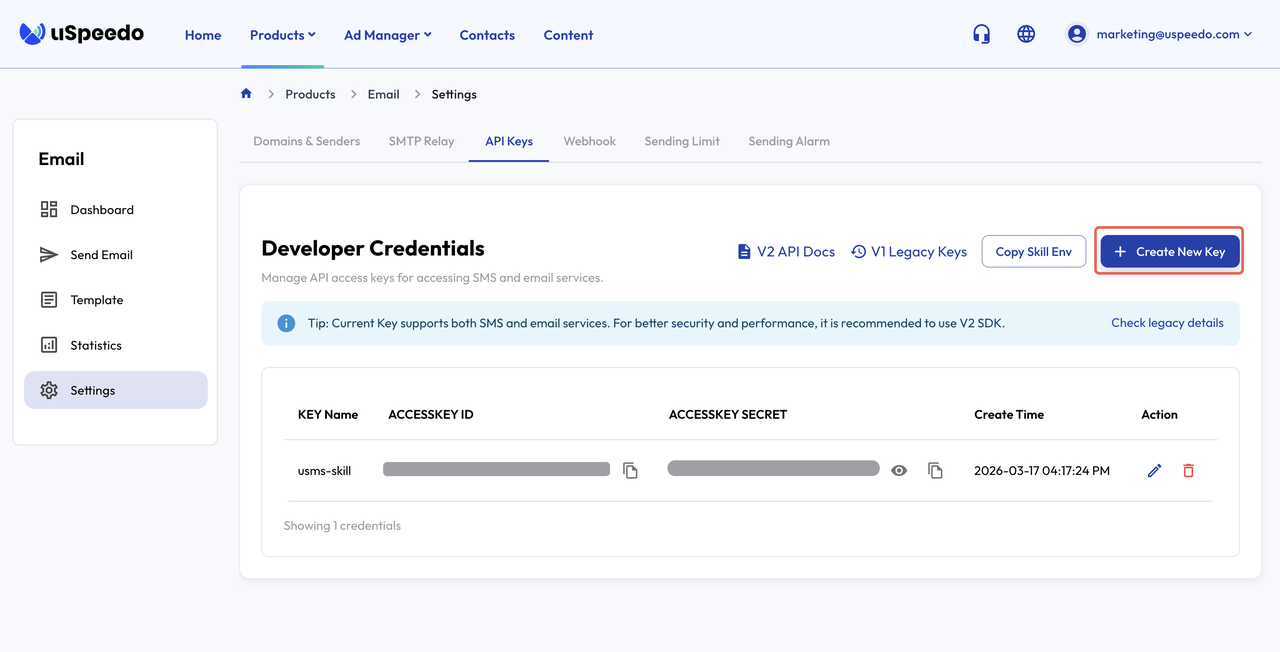The height and width of the screenshot is (652, 1280).
Task: Click Check legacy details link
Action: click(x=1167, y=323)
